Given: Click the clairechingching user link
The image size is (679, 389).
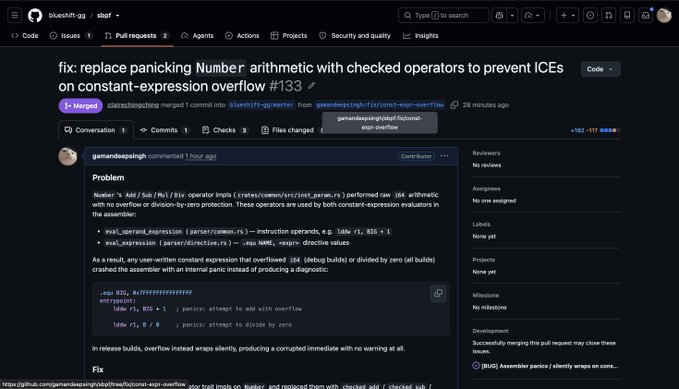Looking at the screenshot, I should 133,105.
